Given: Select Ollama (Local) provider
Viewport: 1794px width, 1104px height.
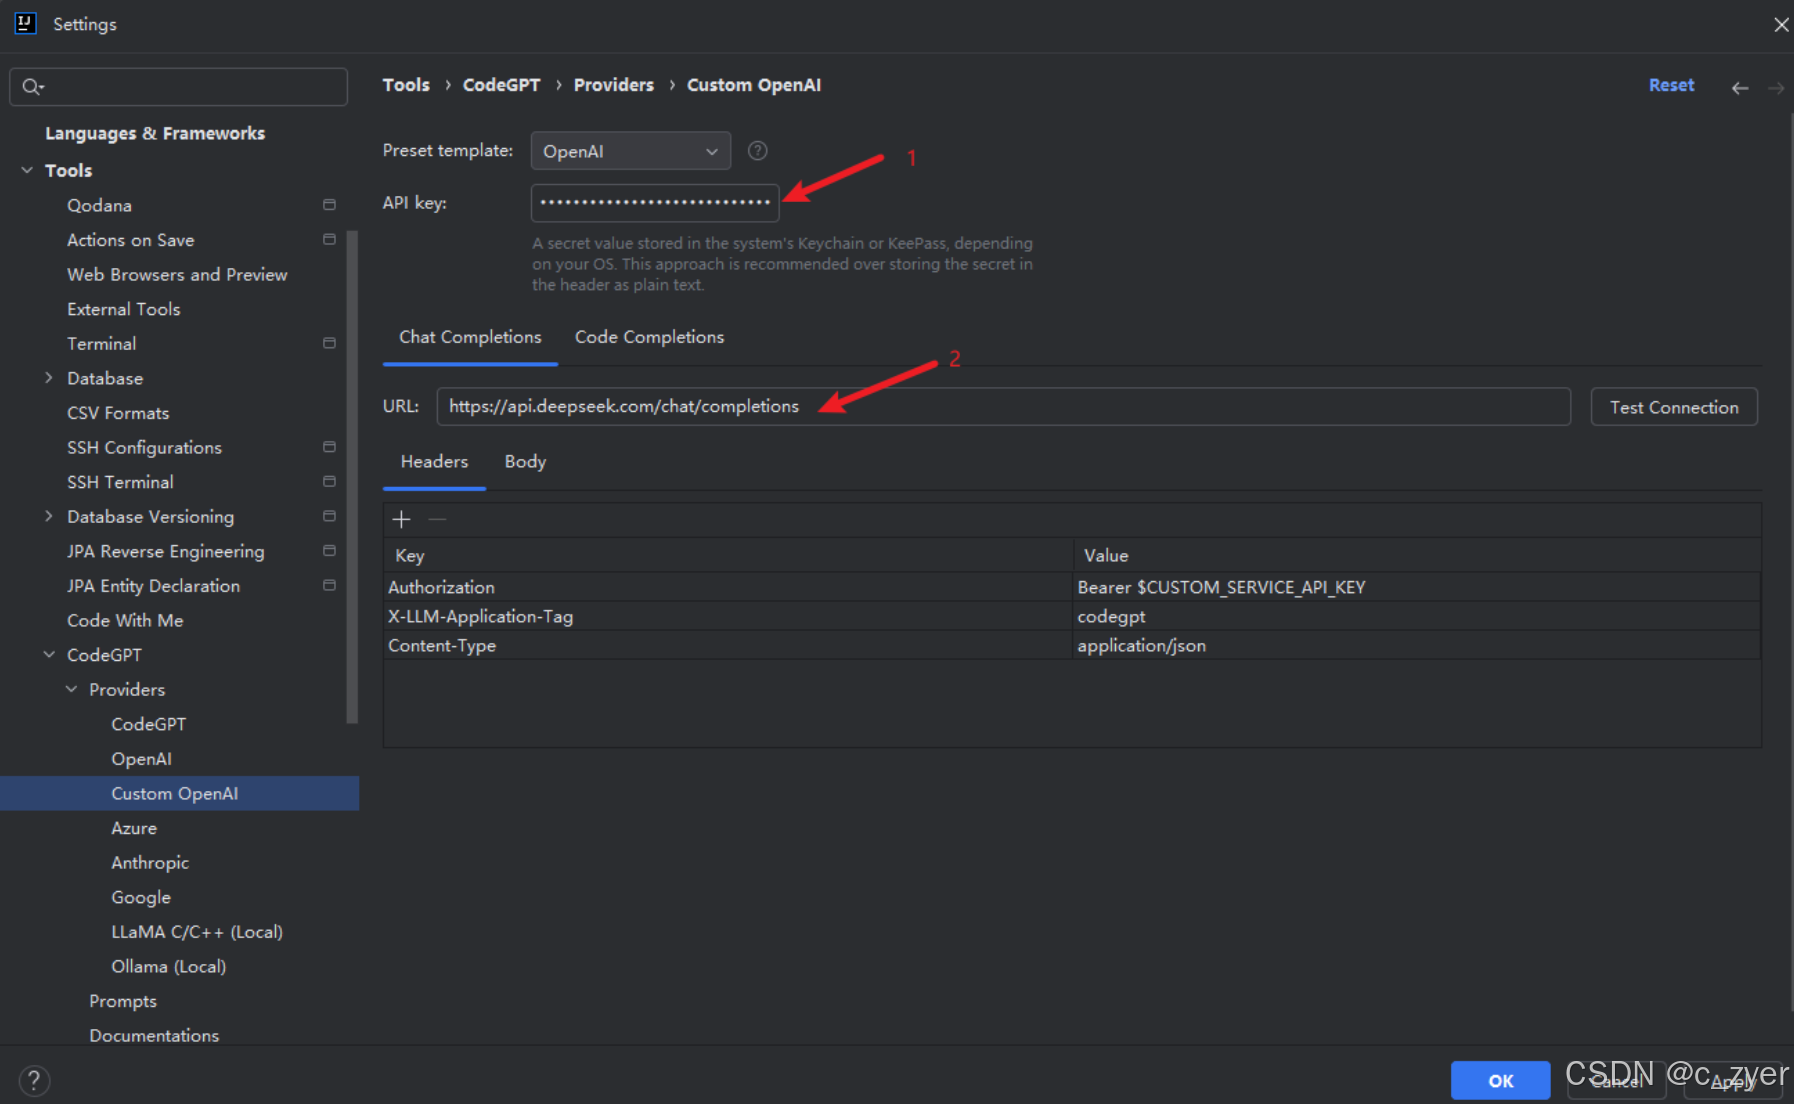Looking at the screenshot, I should click(168, 966).
